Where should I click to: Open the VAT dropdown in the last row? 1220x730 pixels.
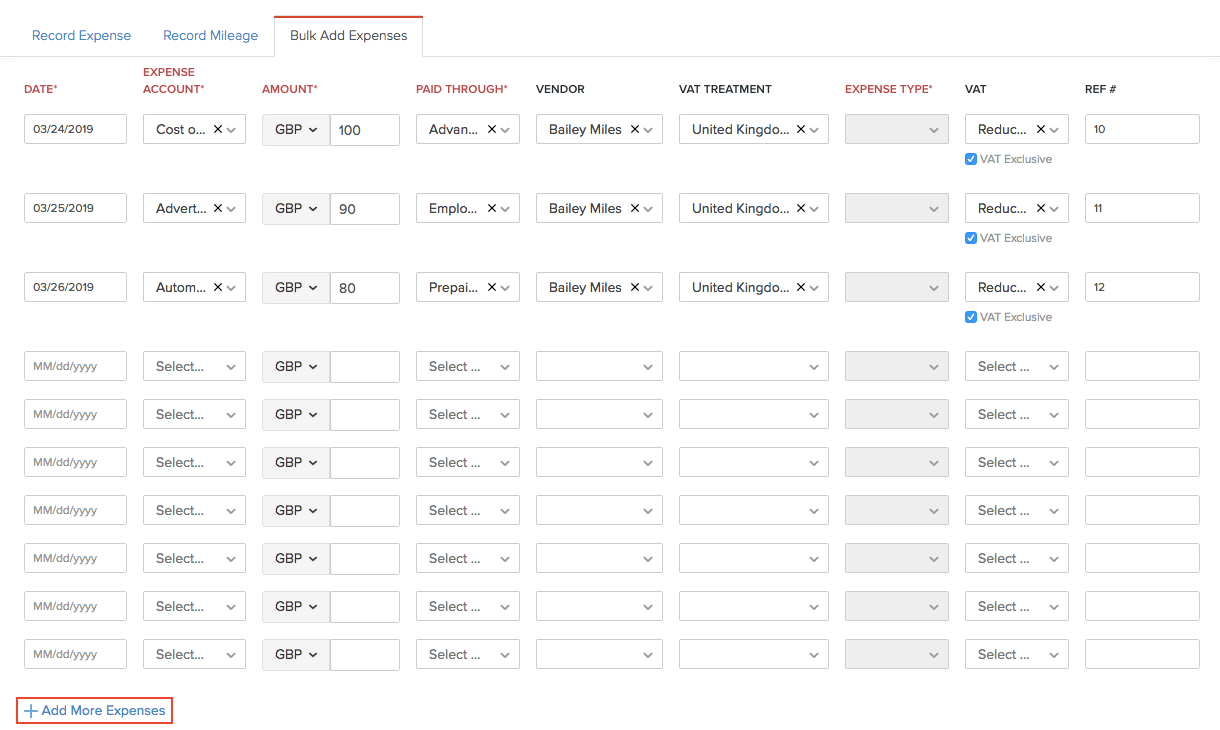(1016, 655)
